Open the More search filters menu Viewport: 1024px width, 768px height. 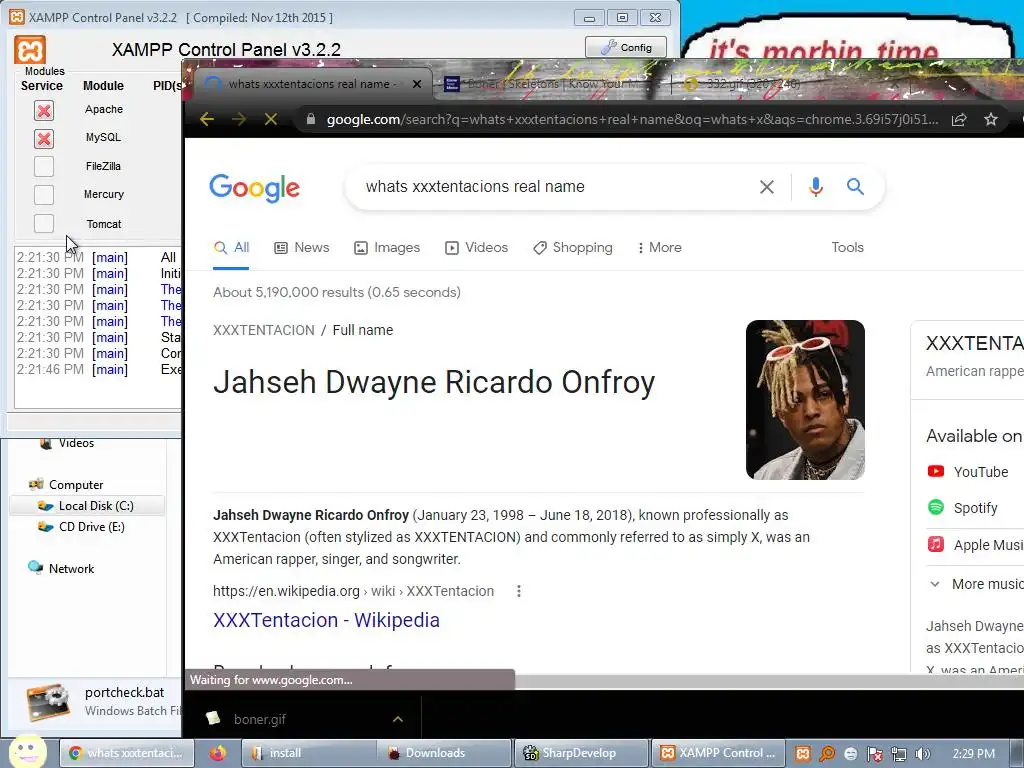coord(660,248)
